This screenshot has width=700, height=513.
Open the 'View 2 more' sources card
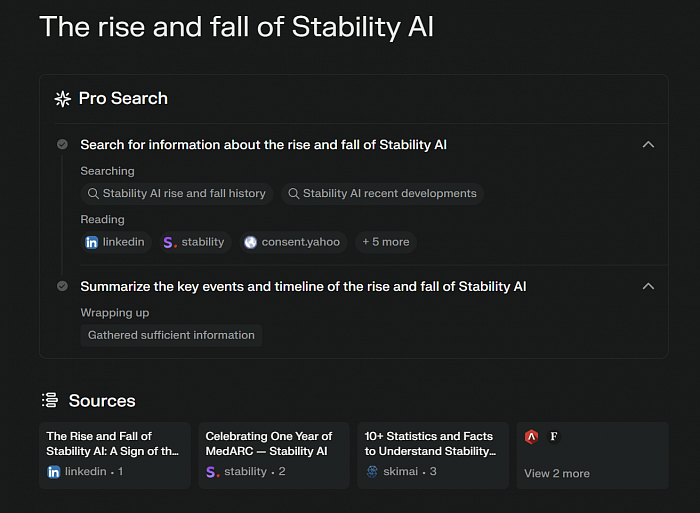click(x=592, y=455)
